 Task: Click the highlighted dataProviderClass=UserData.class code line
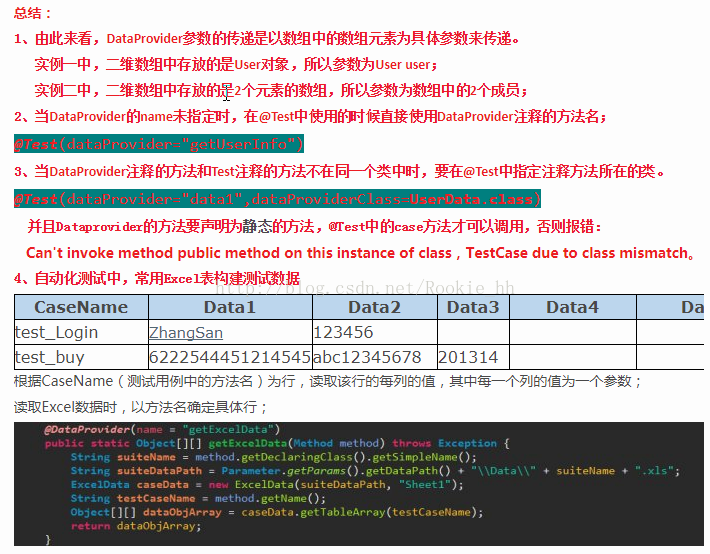(x=277, y=199)
